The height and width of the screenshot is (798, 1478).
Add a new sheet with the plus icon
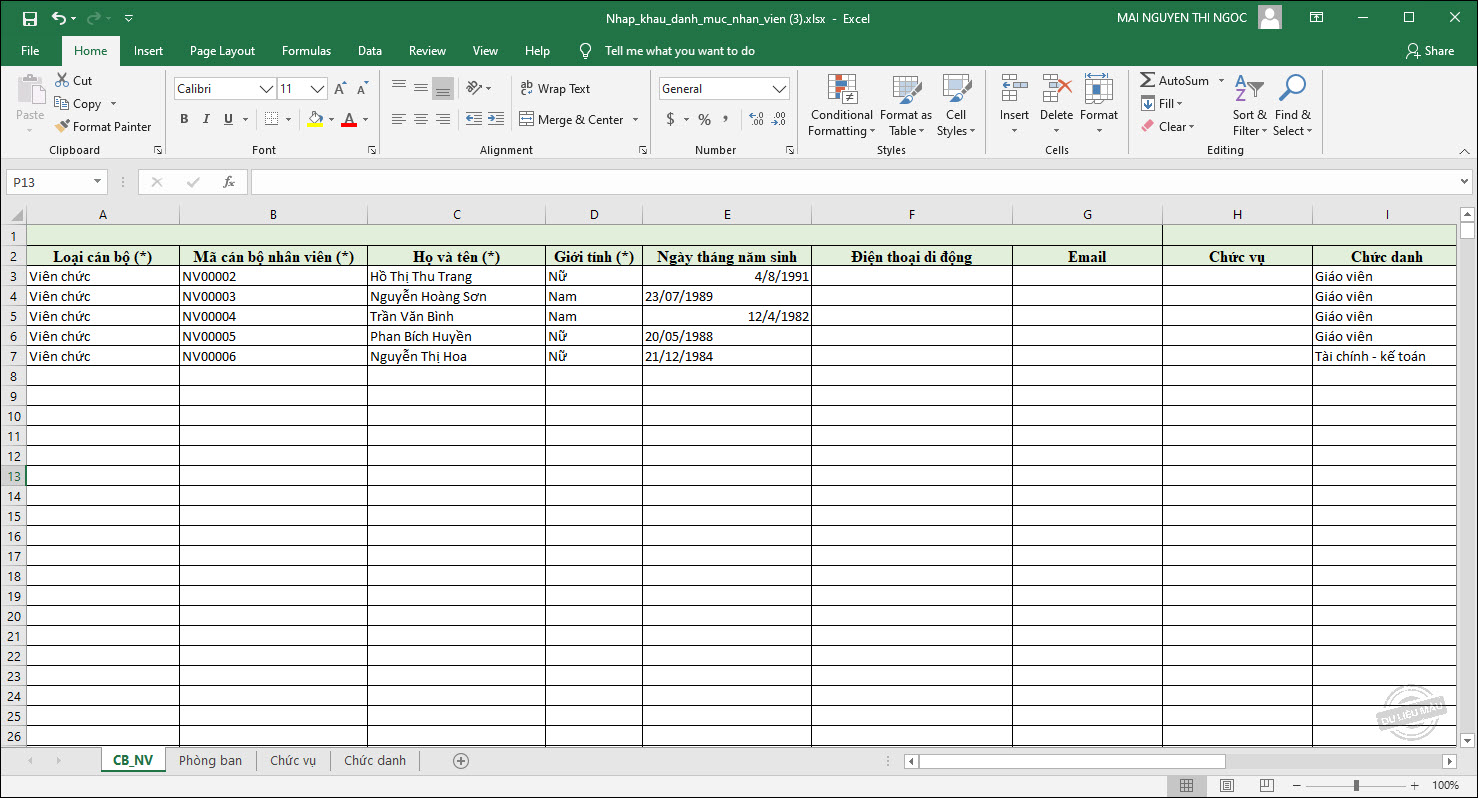click(461, 761)
